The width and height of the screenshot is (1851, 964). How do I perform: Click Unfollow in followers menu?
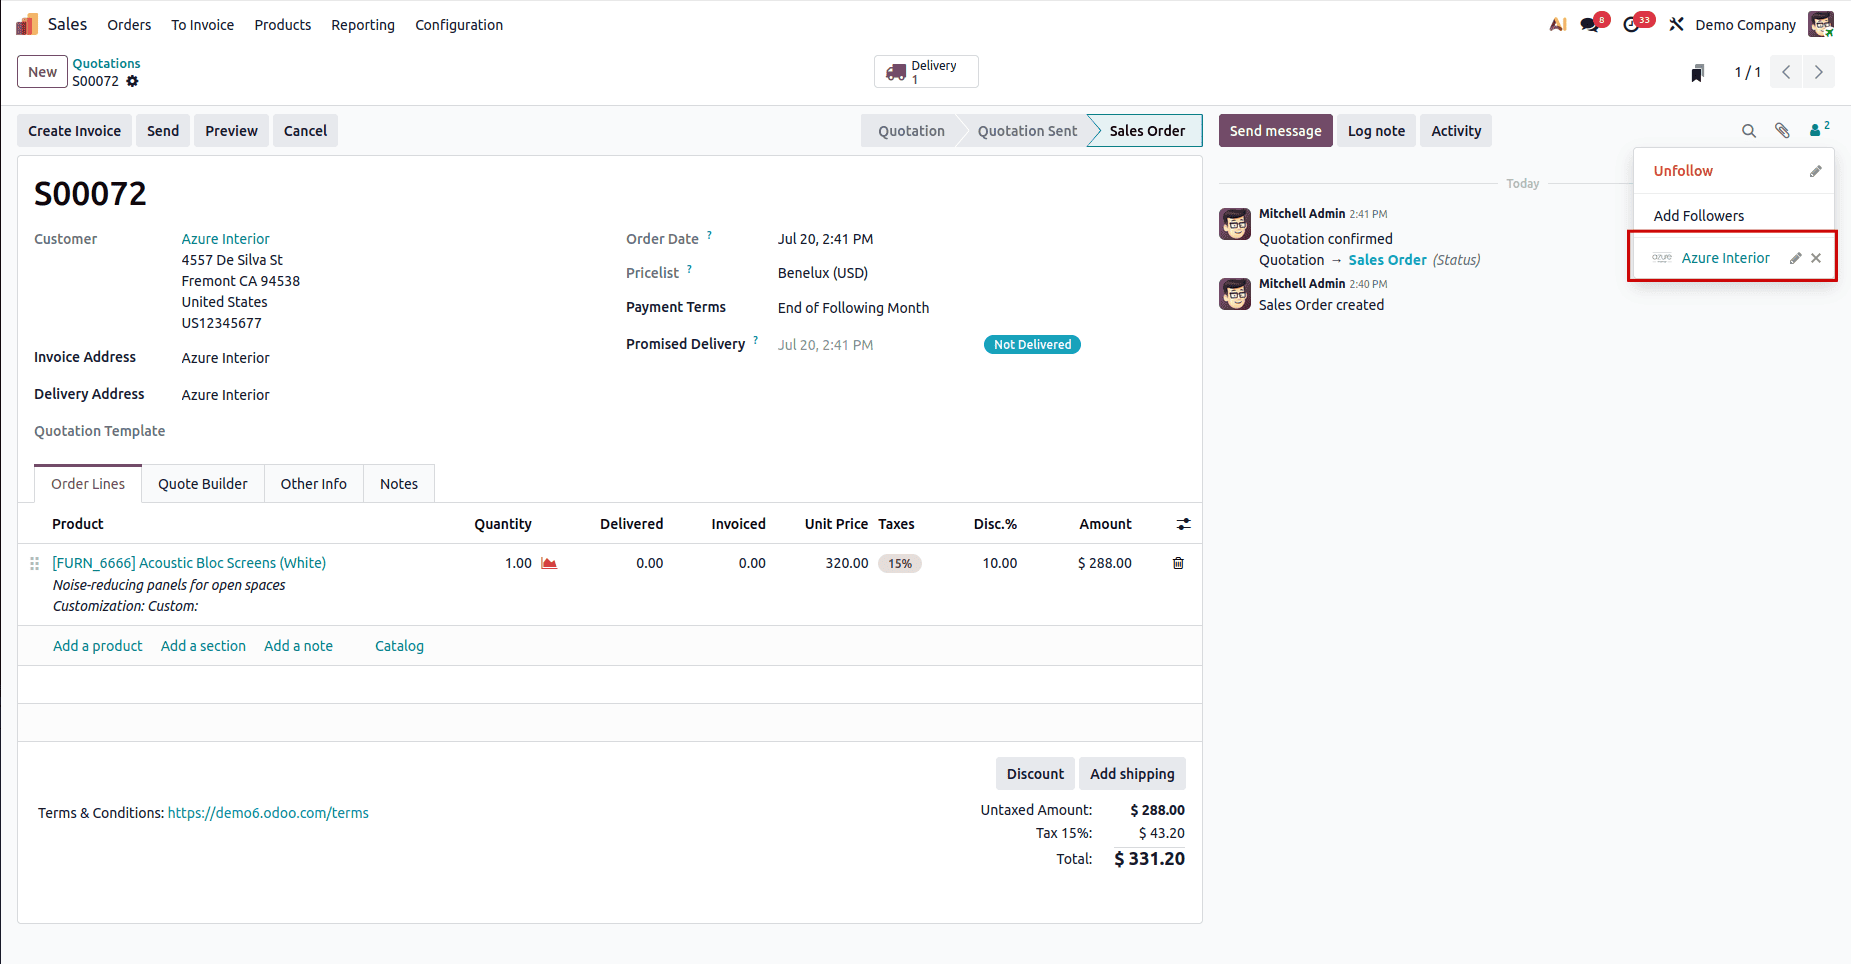[1683, 171]
